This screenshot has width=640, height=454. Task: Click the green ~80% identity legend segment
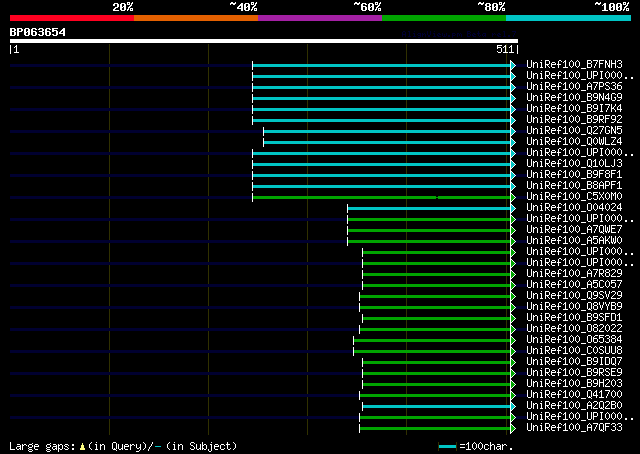point(444,18)
